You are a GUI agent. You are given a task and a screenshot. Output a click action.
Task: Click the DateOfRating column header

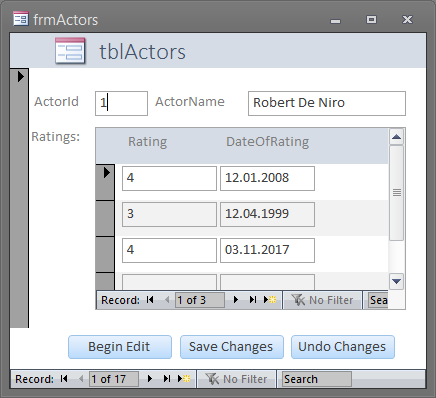pyautogui.click(x=267, y=142)
